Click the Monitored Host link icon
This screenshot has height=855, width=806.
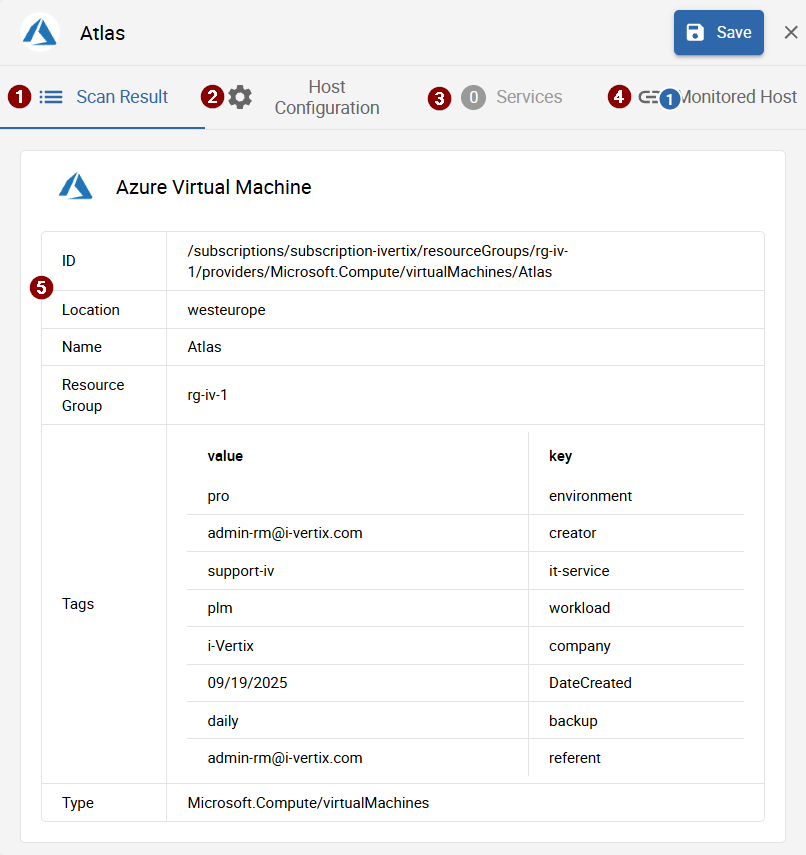649,97
